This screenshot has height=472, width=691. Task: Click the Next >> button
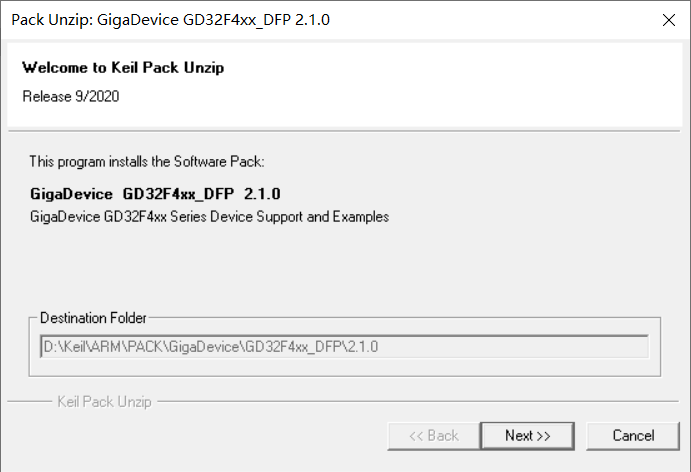(527, 435)
